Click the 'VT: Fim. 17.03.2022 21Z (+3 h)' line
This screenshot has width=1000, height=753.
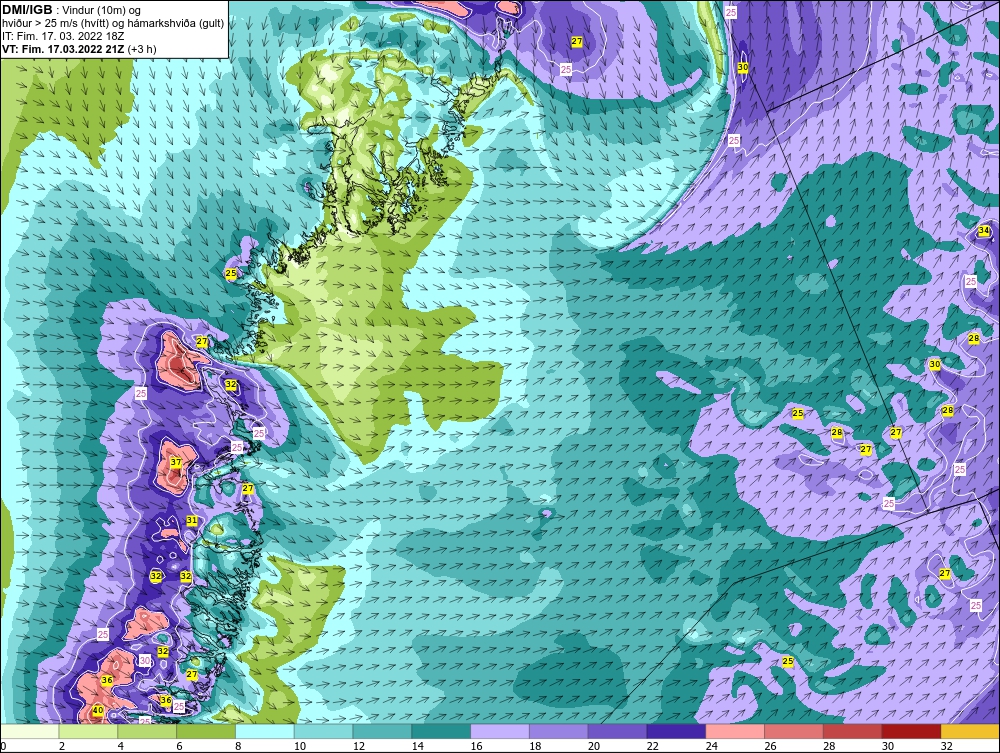point(79,48)
